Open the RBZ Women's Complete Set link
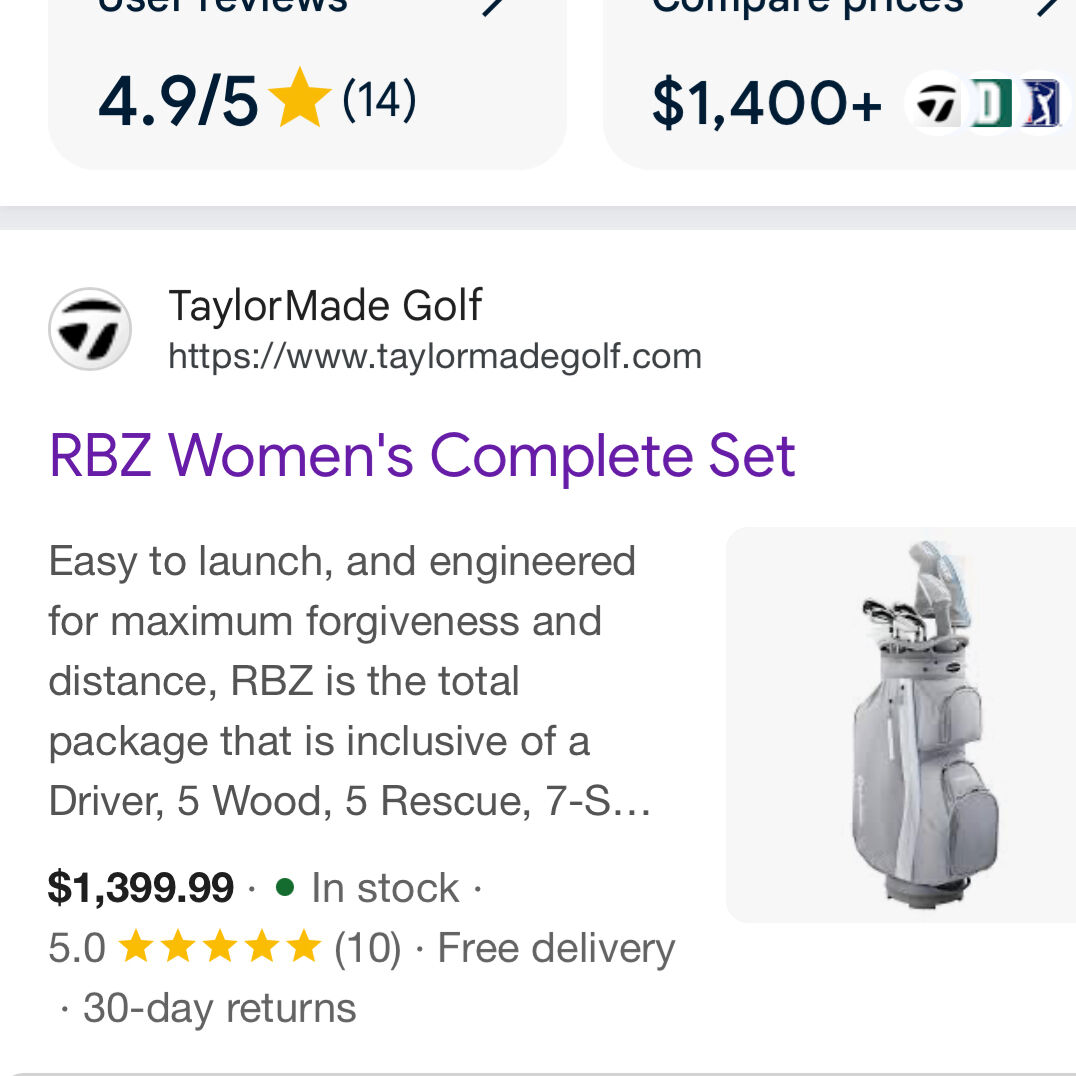Image resolution: width=1076 pixels, height=1076 pixels. coord(421,456)
